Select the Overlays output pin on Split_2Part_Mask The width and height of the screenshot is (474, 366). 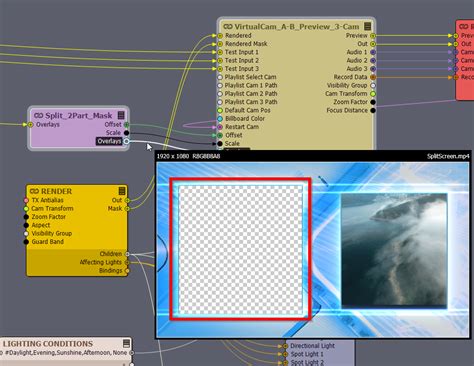coord(126,141)
